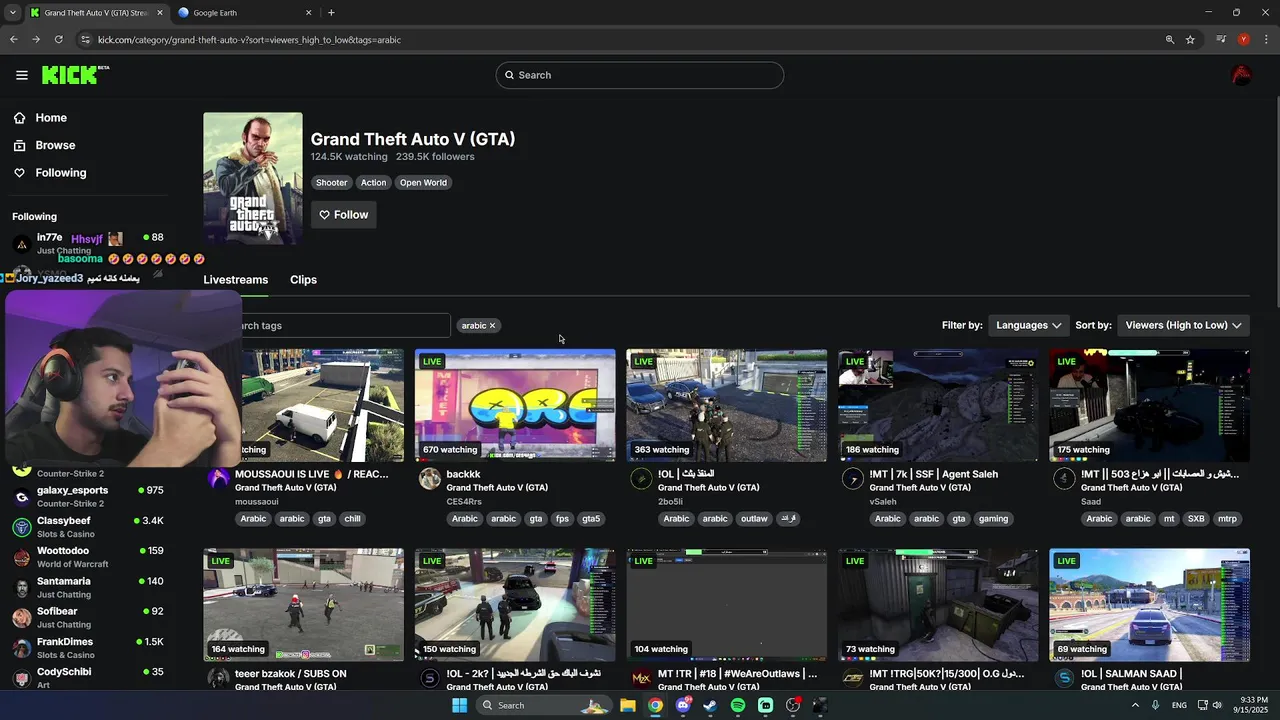Open the hamburger menu beside Kick logo

(22, 75)
